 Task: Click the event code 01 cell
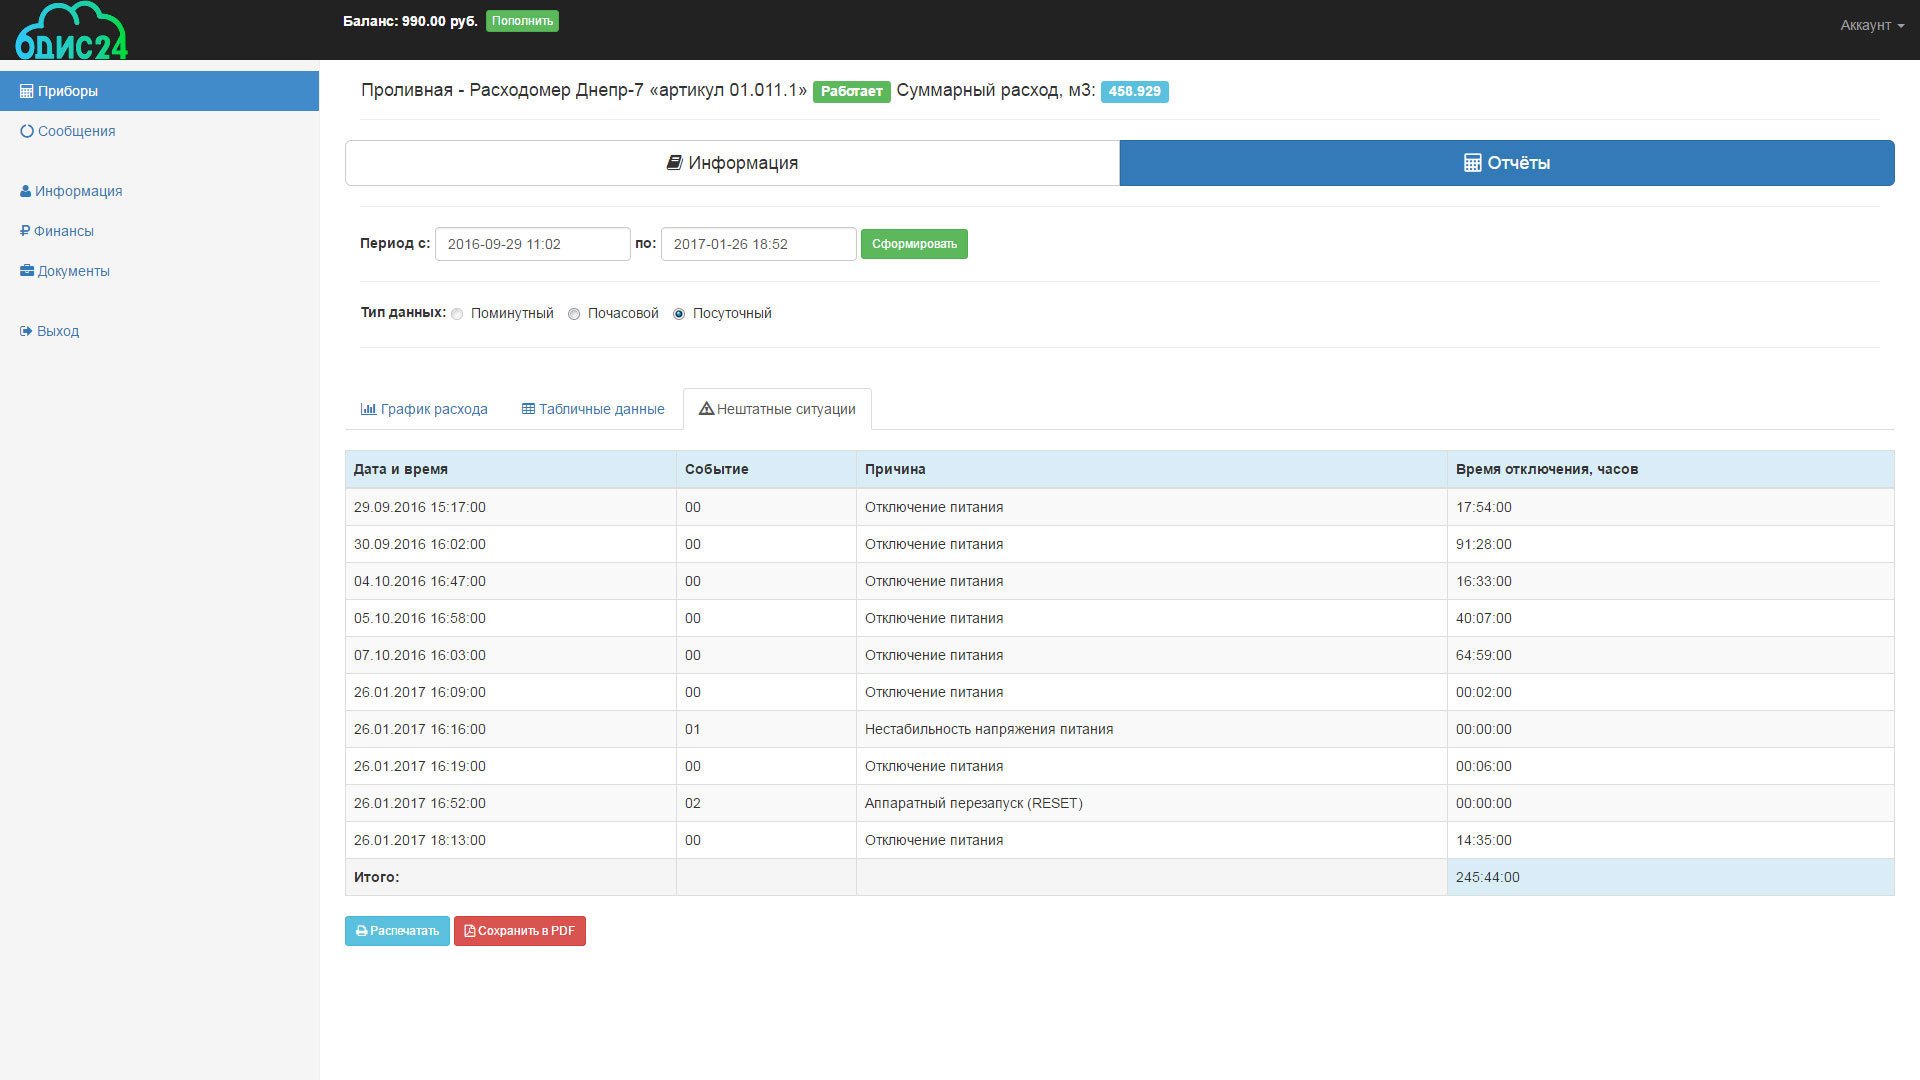coord(766,729)
